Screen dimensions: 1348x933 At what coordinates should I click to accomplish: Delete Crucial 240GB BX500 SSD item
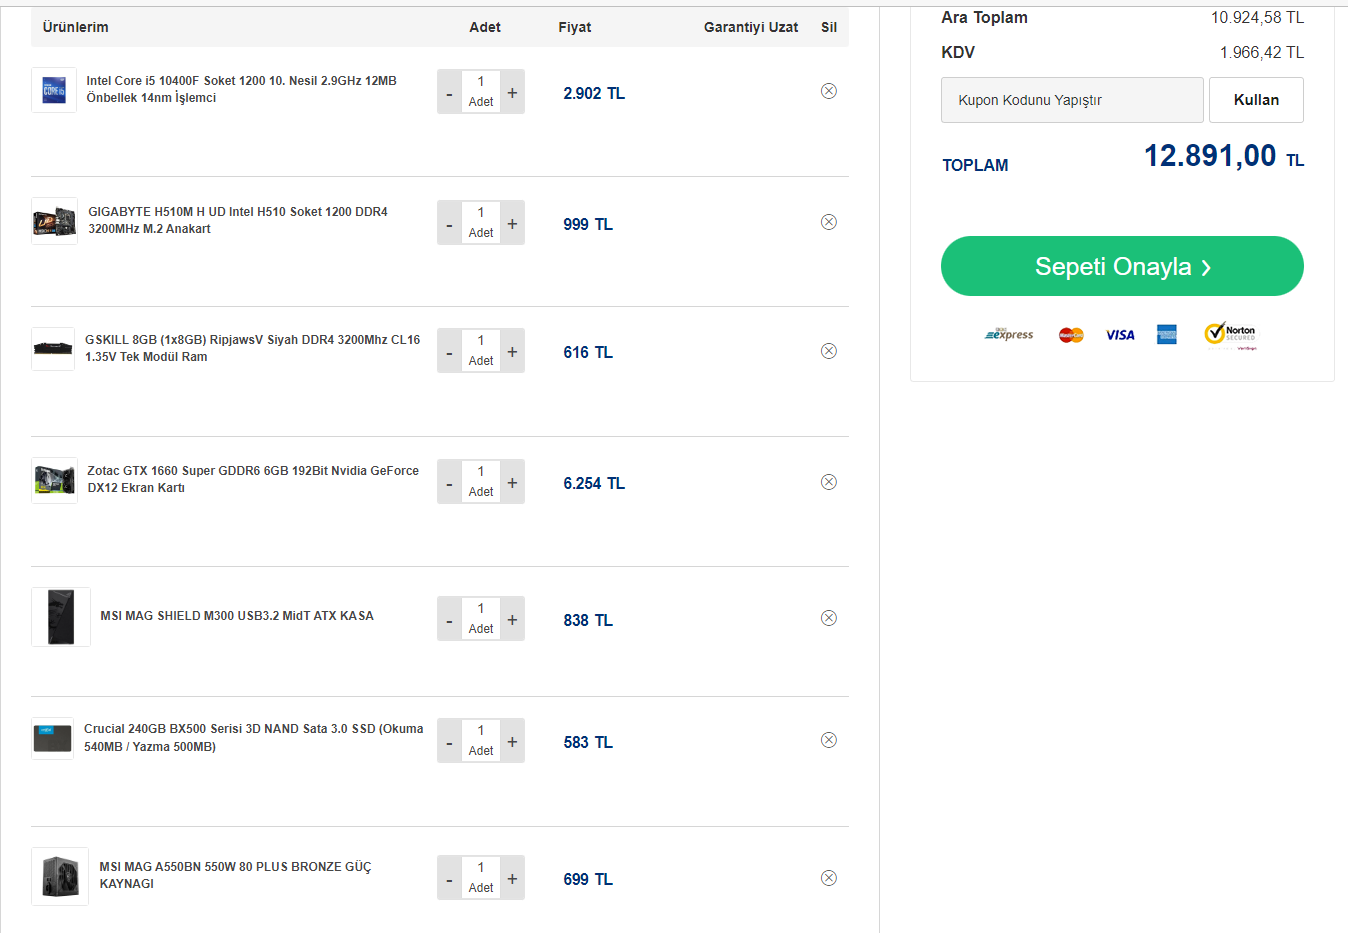pyautogui.click(x=828, y=740)
